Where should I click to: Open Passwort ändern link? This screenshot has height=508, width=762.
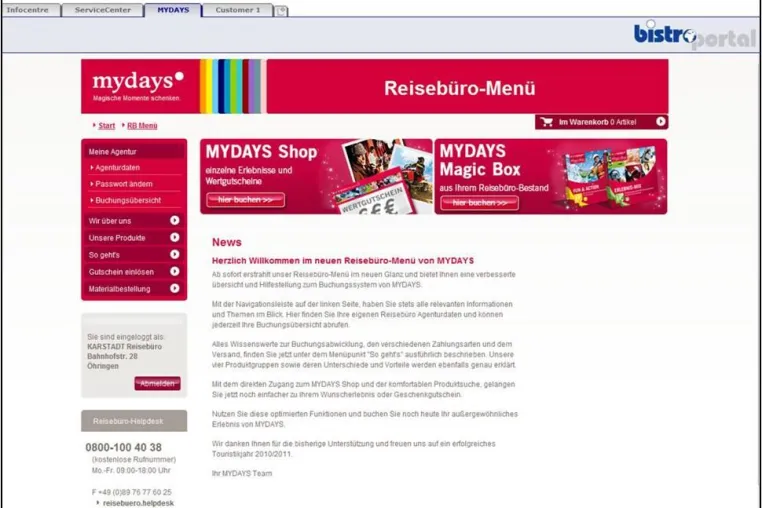[x=123, y=184]
